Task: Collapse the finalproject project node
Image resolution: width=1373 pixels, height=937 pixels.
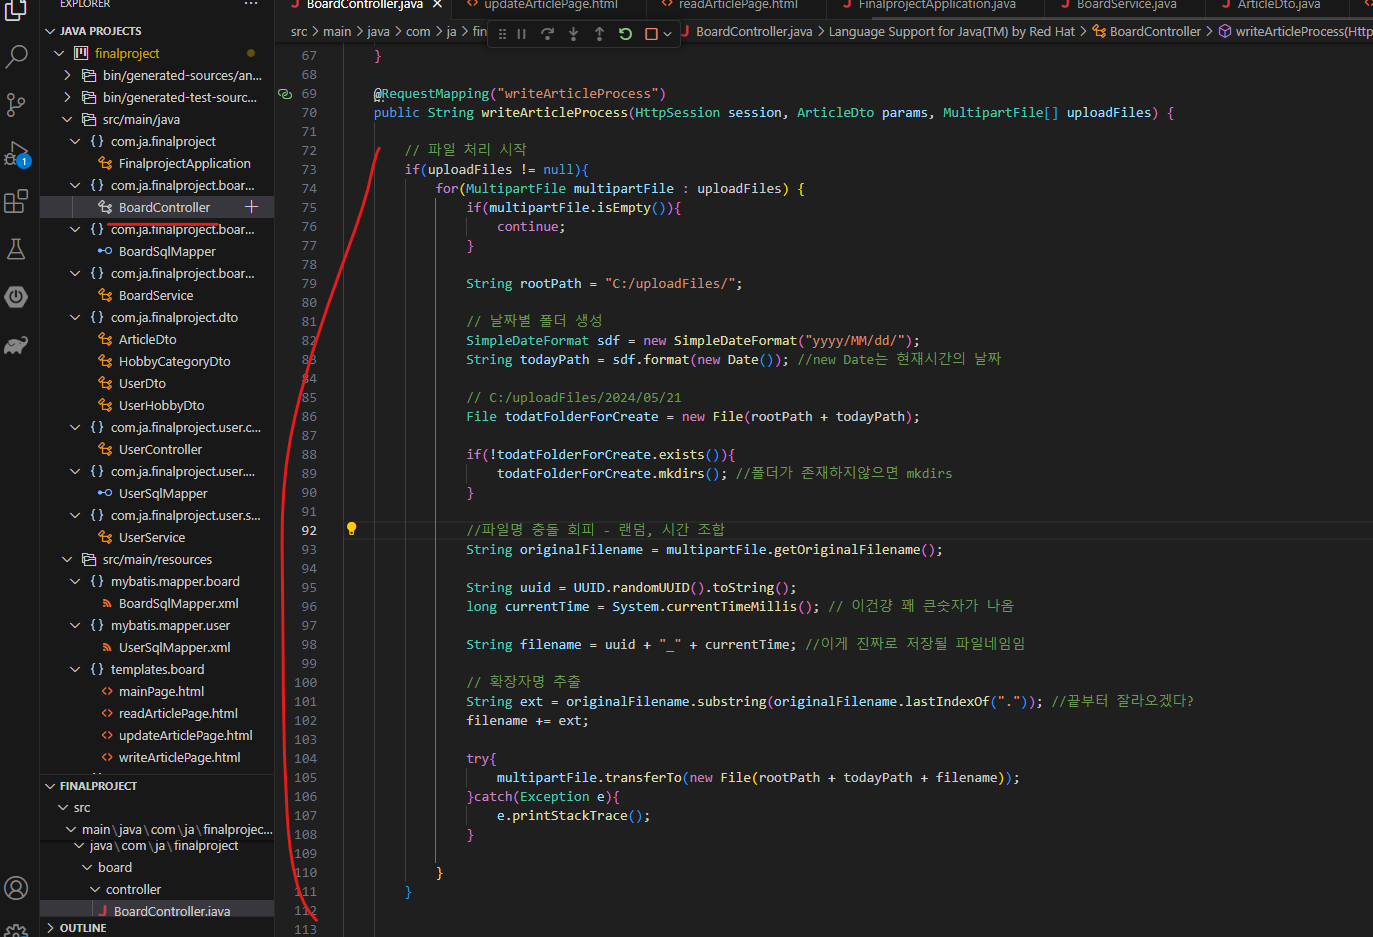Action: pos(59,53)
